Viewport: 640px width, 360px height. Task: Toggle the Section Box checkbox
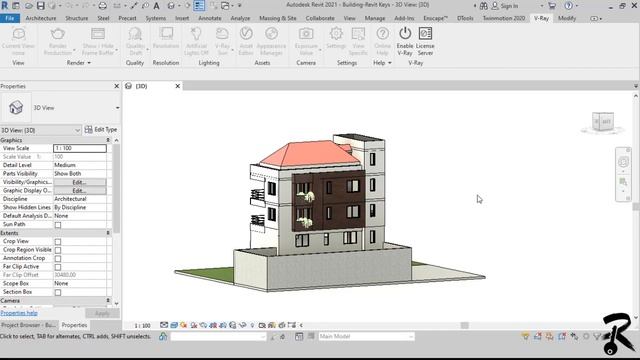tap(58, 293)
